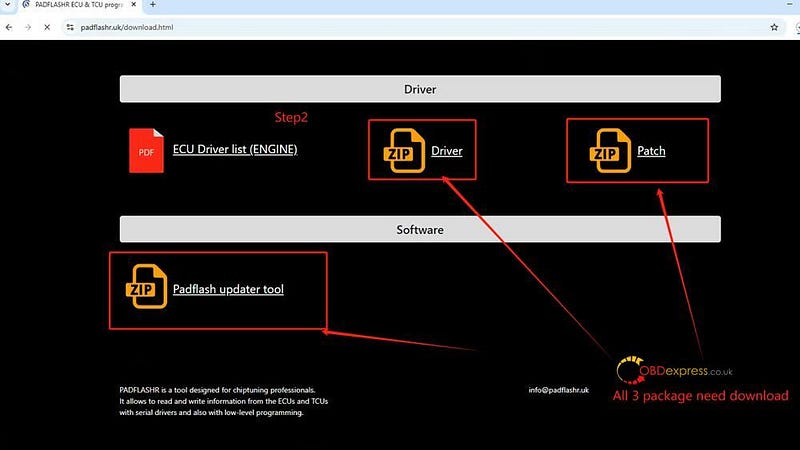Screen dimensions: 800x450
Task: Click the browser forward arrow
Action: click(28, 27)
